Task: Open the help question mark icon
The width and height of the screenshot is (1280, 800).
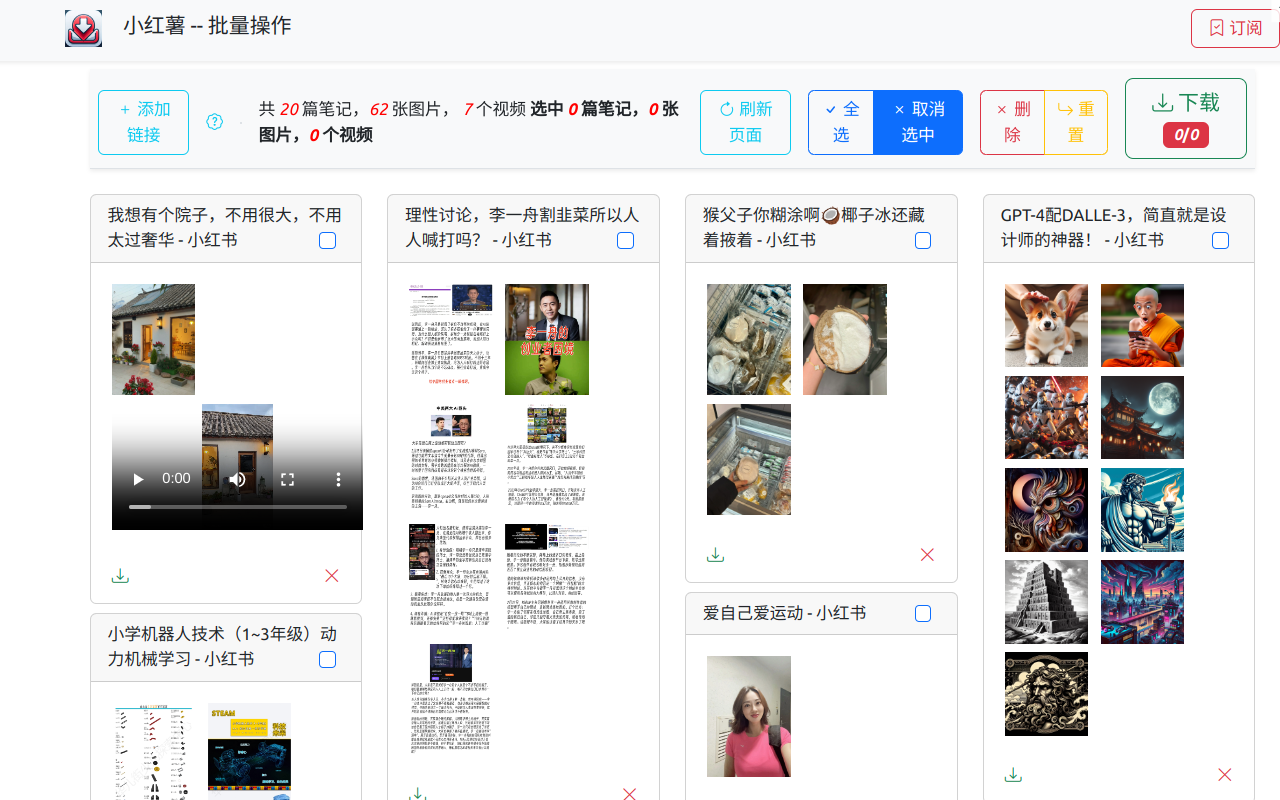Action: coord(215,120)
